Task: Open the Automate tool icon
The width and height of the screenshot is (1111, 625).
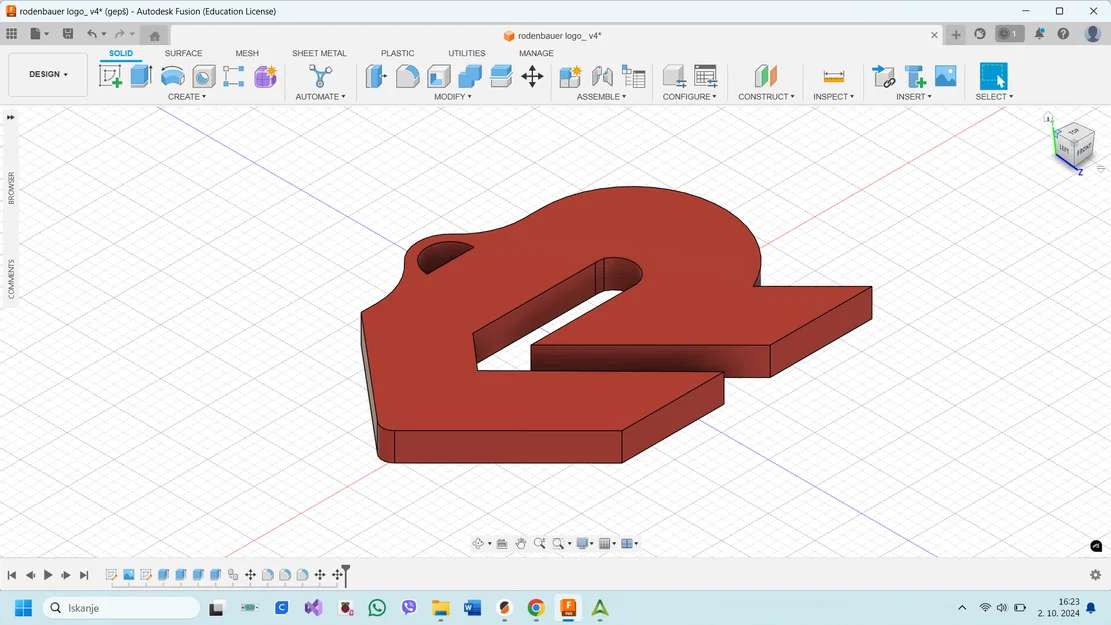Action: [x=320, y=76]
